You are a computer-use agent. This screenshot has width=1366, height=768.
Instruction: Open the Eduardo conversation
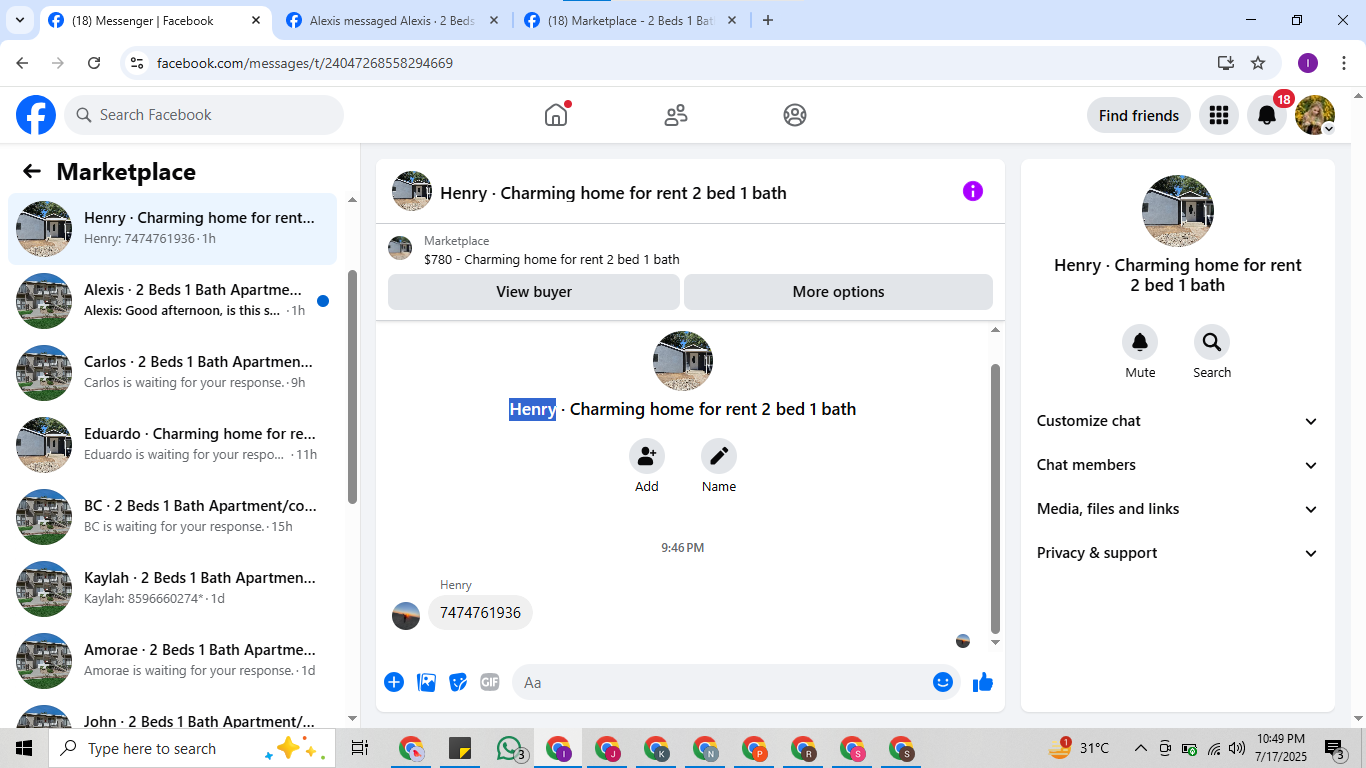coord(172,445)
